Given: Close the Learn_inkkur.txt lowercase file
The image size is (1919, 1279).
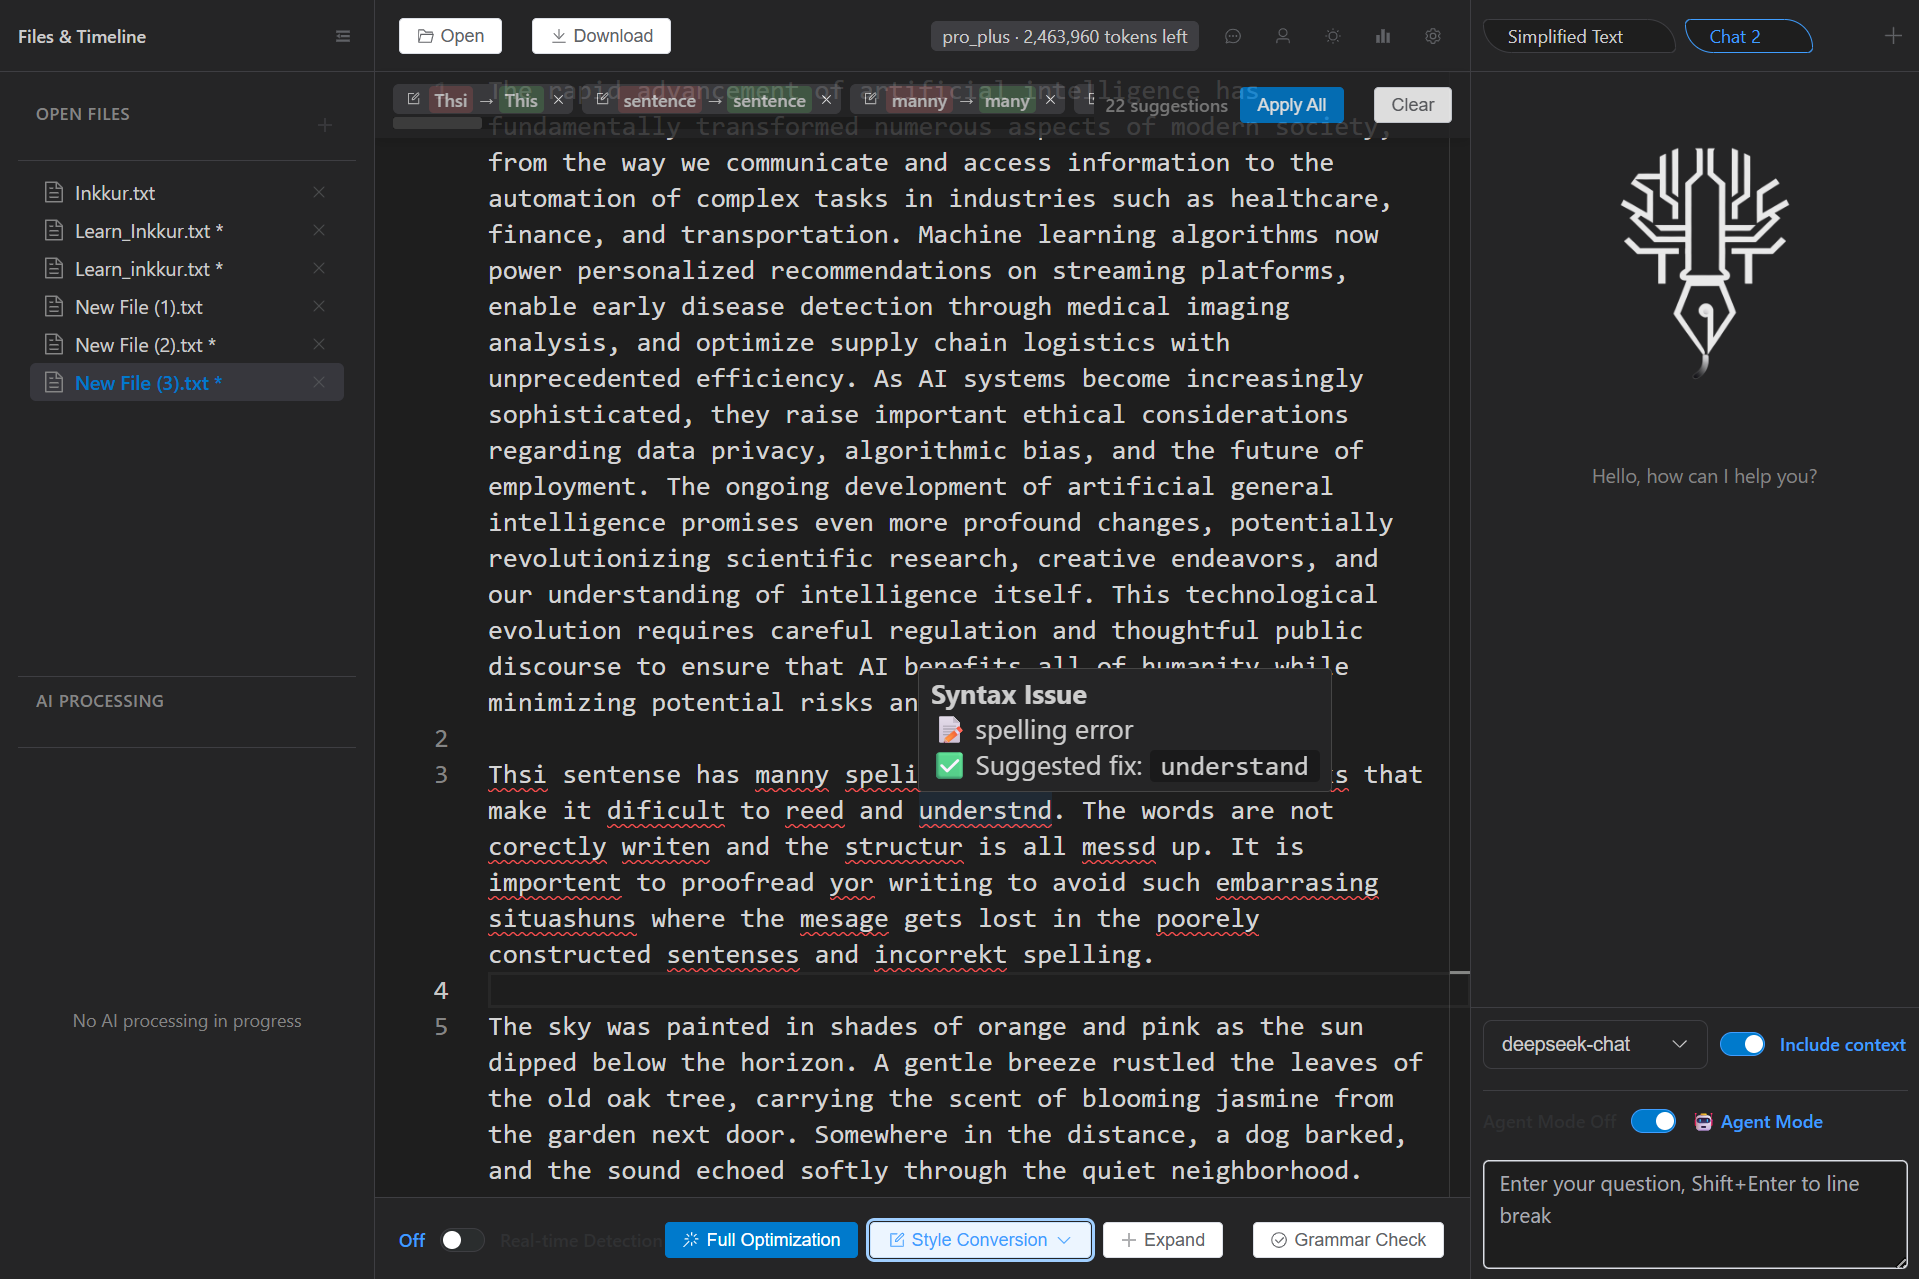Looking at the screenshot, I should (x=319, y=268).
